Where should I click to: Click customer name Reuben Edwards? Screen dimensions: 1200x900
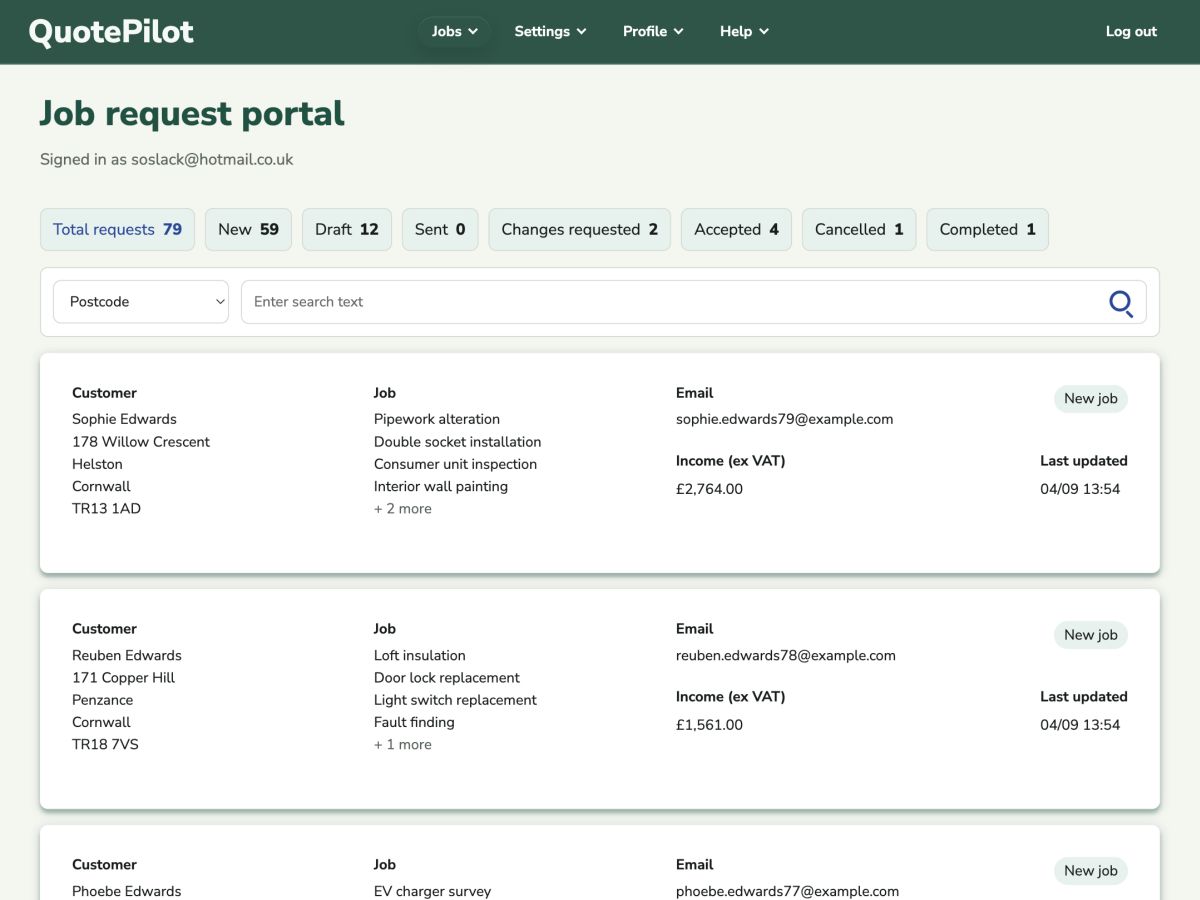(x=127, y=655)
